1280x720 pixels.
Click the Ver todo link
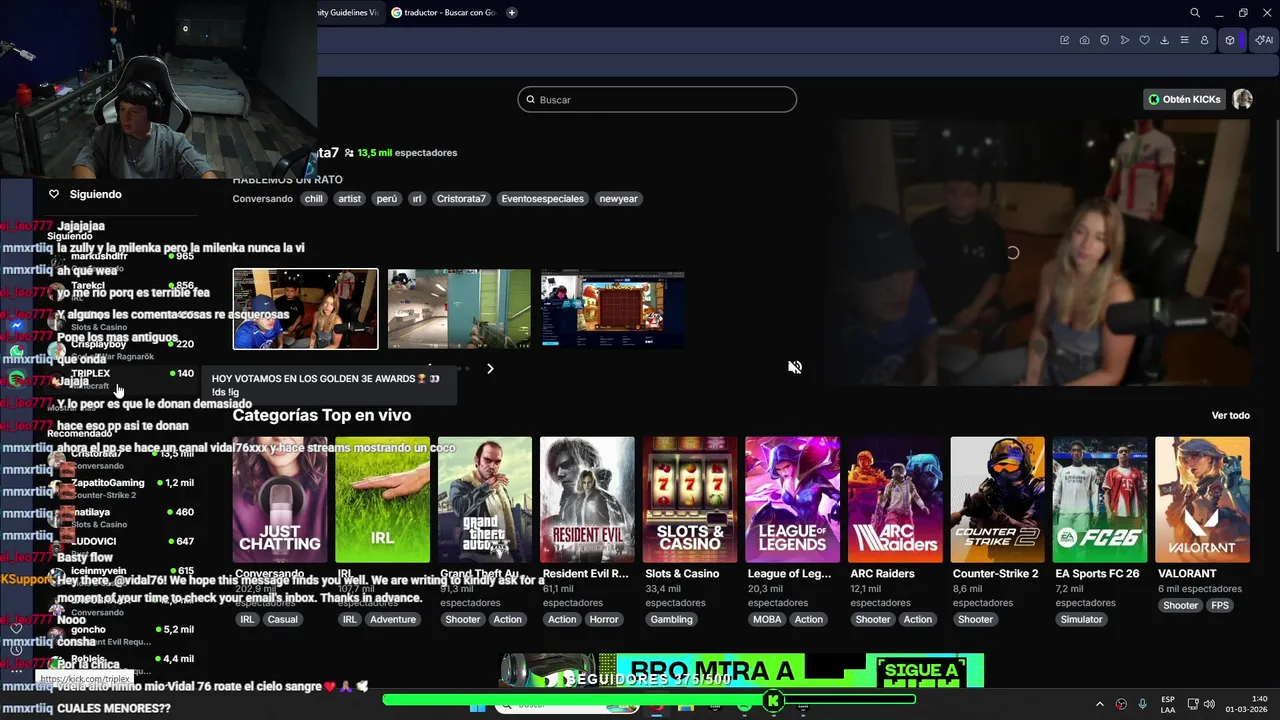(x=1231, y=416)
